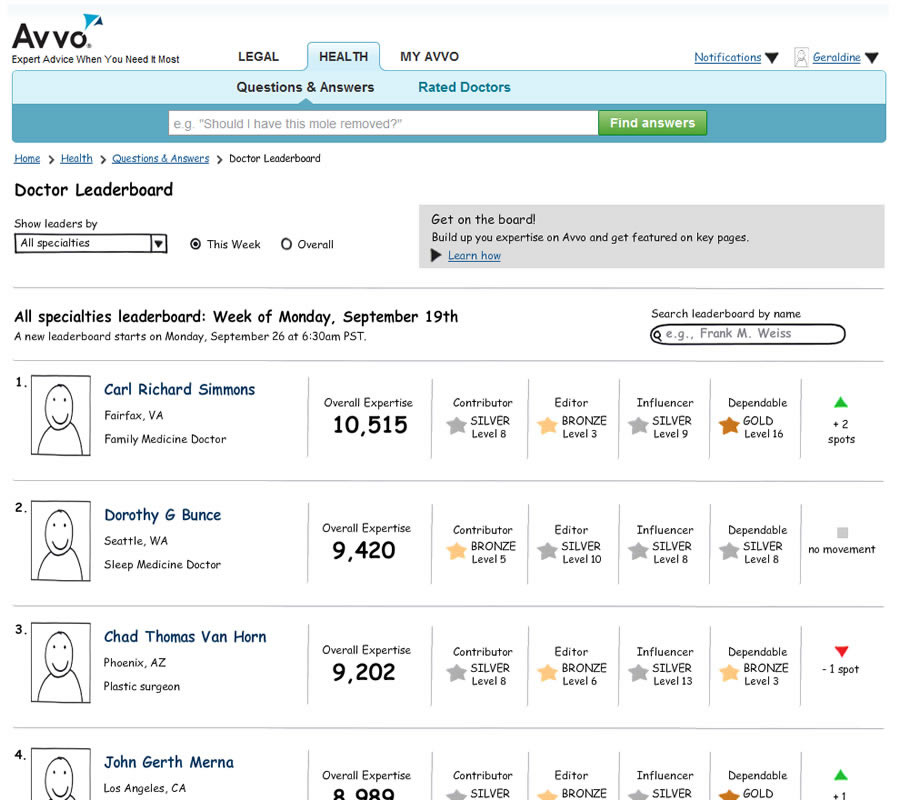
Task: Go to Health breadcrumb link
Action: pyautogui.click(x=76, y=158)
